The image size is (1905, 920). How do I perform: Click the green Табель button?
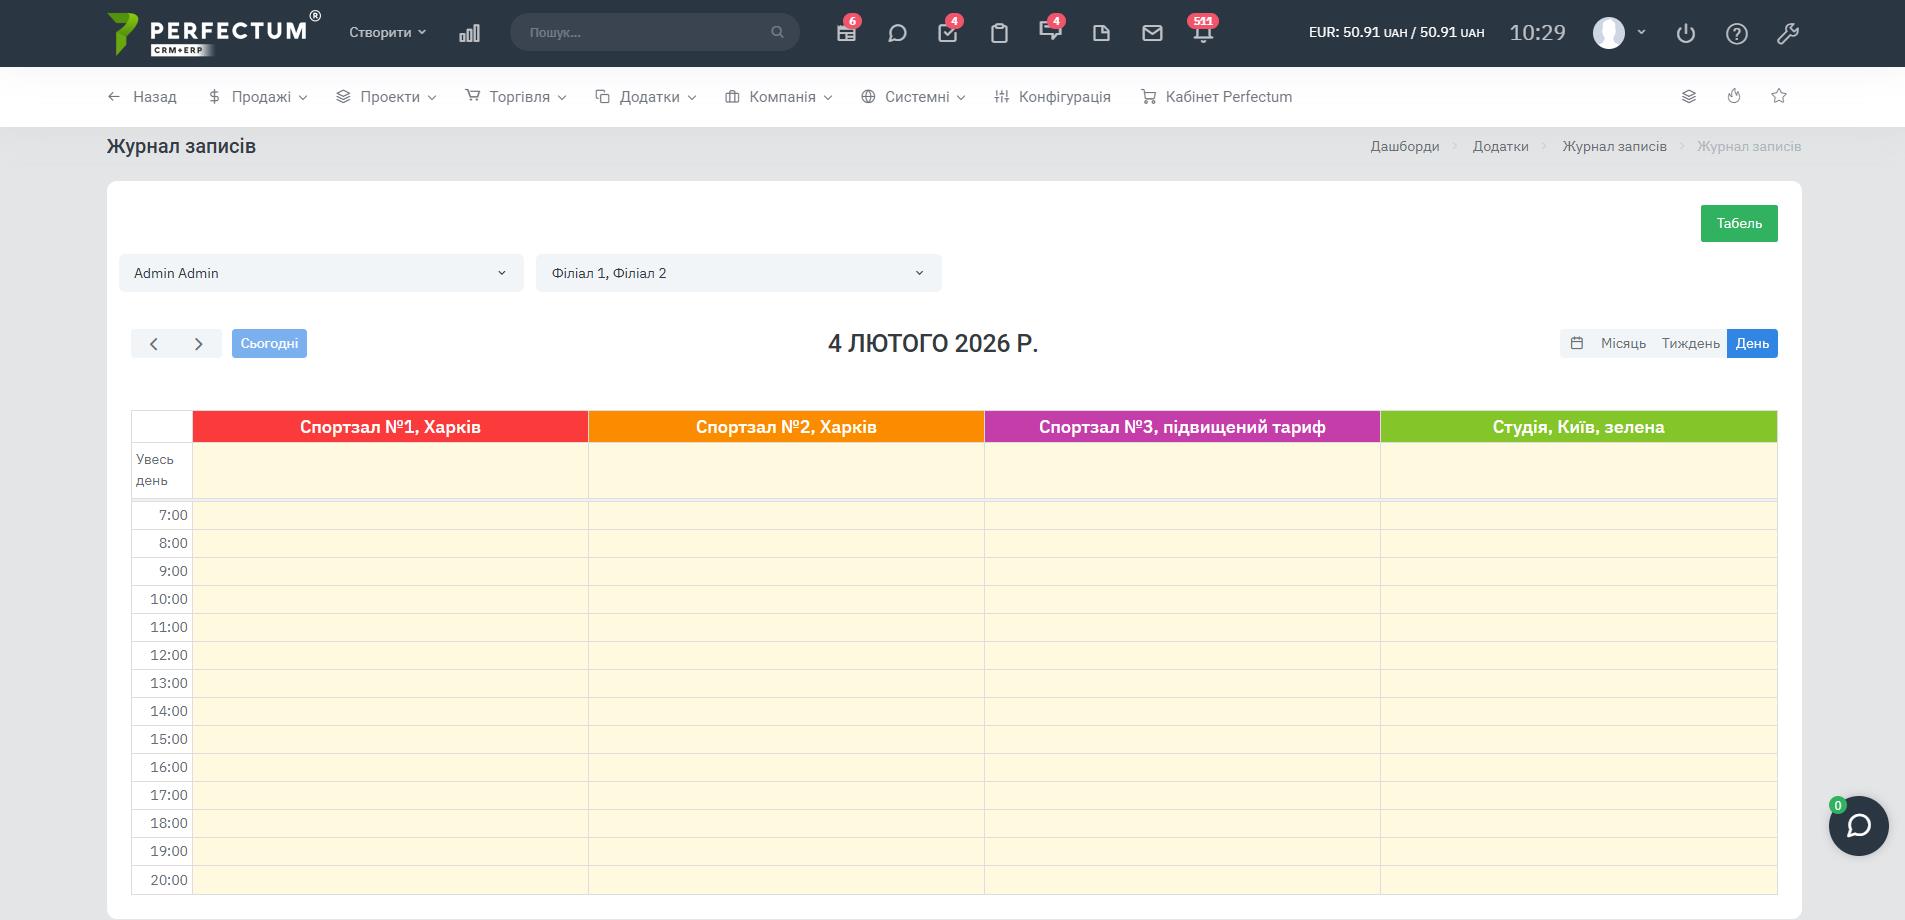(1738, 223)
